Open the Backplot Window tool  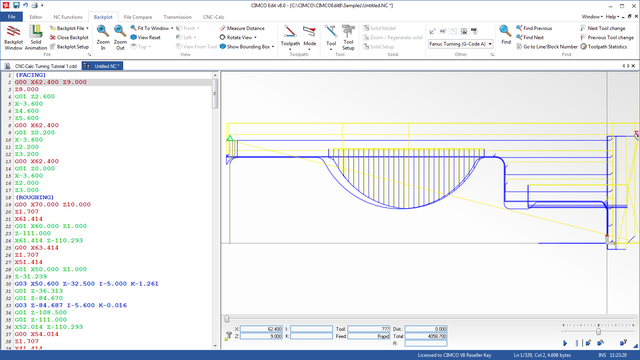tap(13, 37)
